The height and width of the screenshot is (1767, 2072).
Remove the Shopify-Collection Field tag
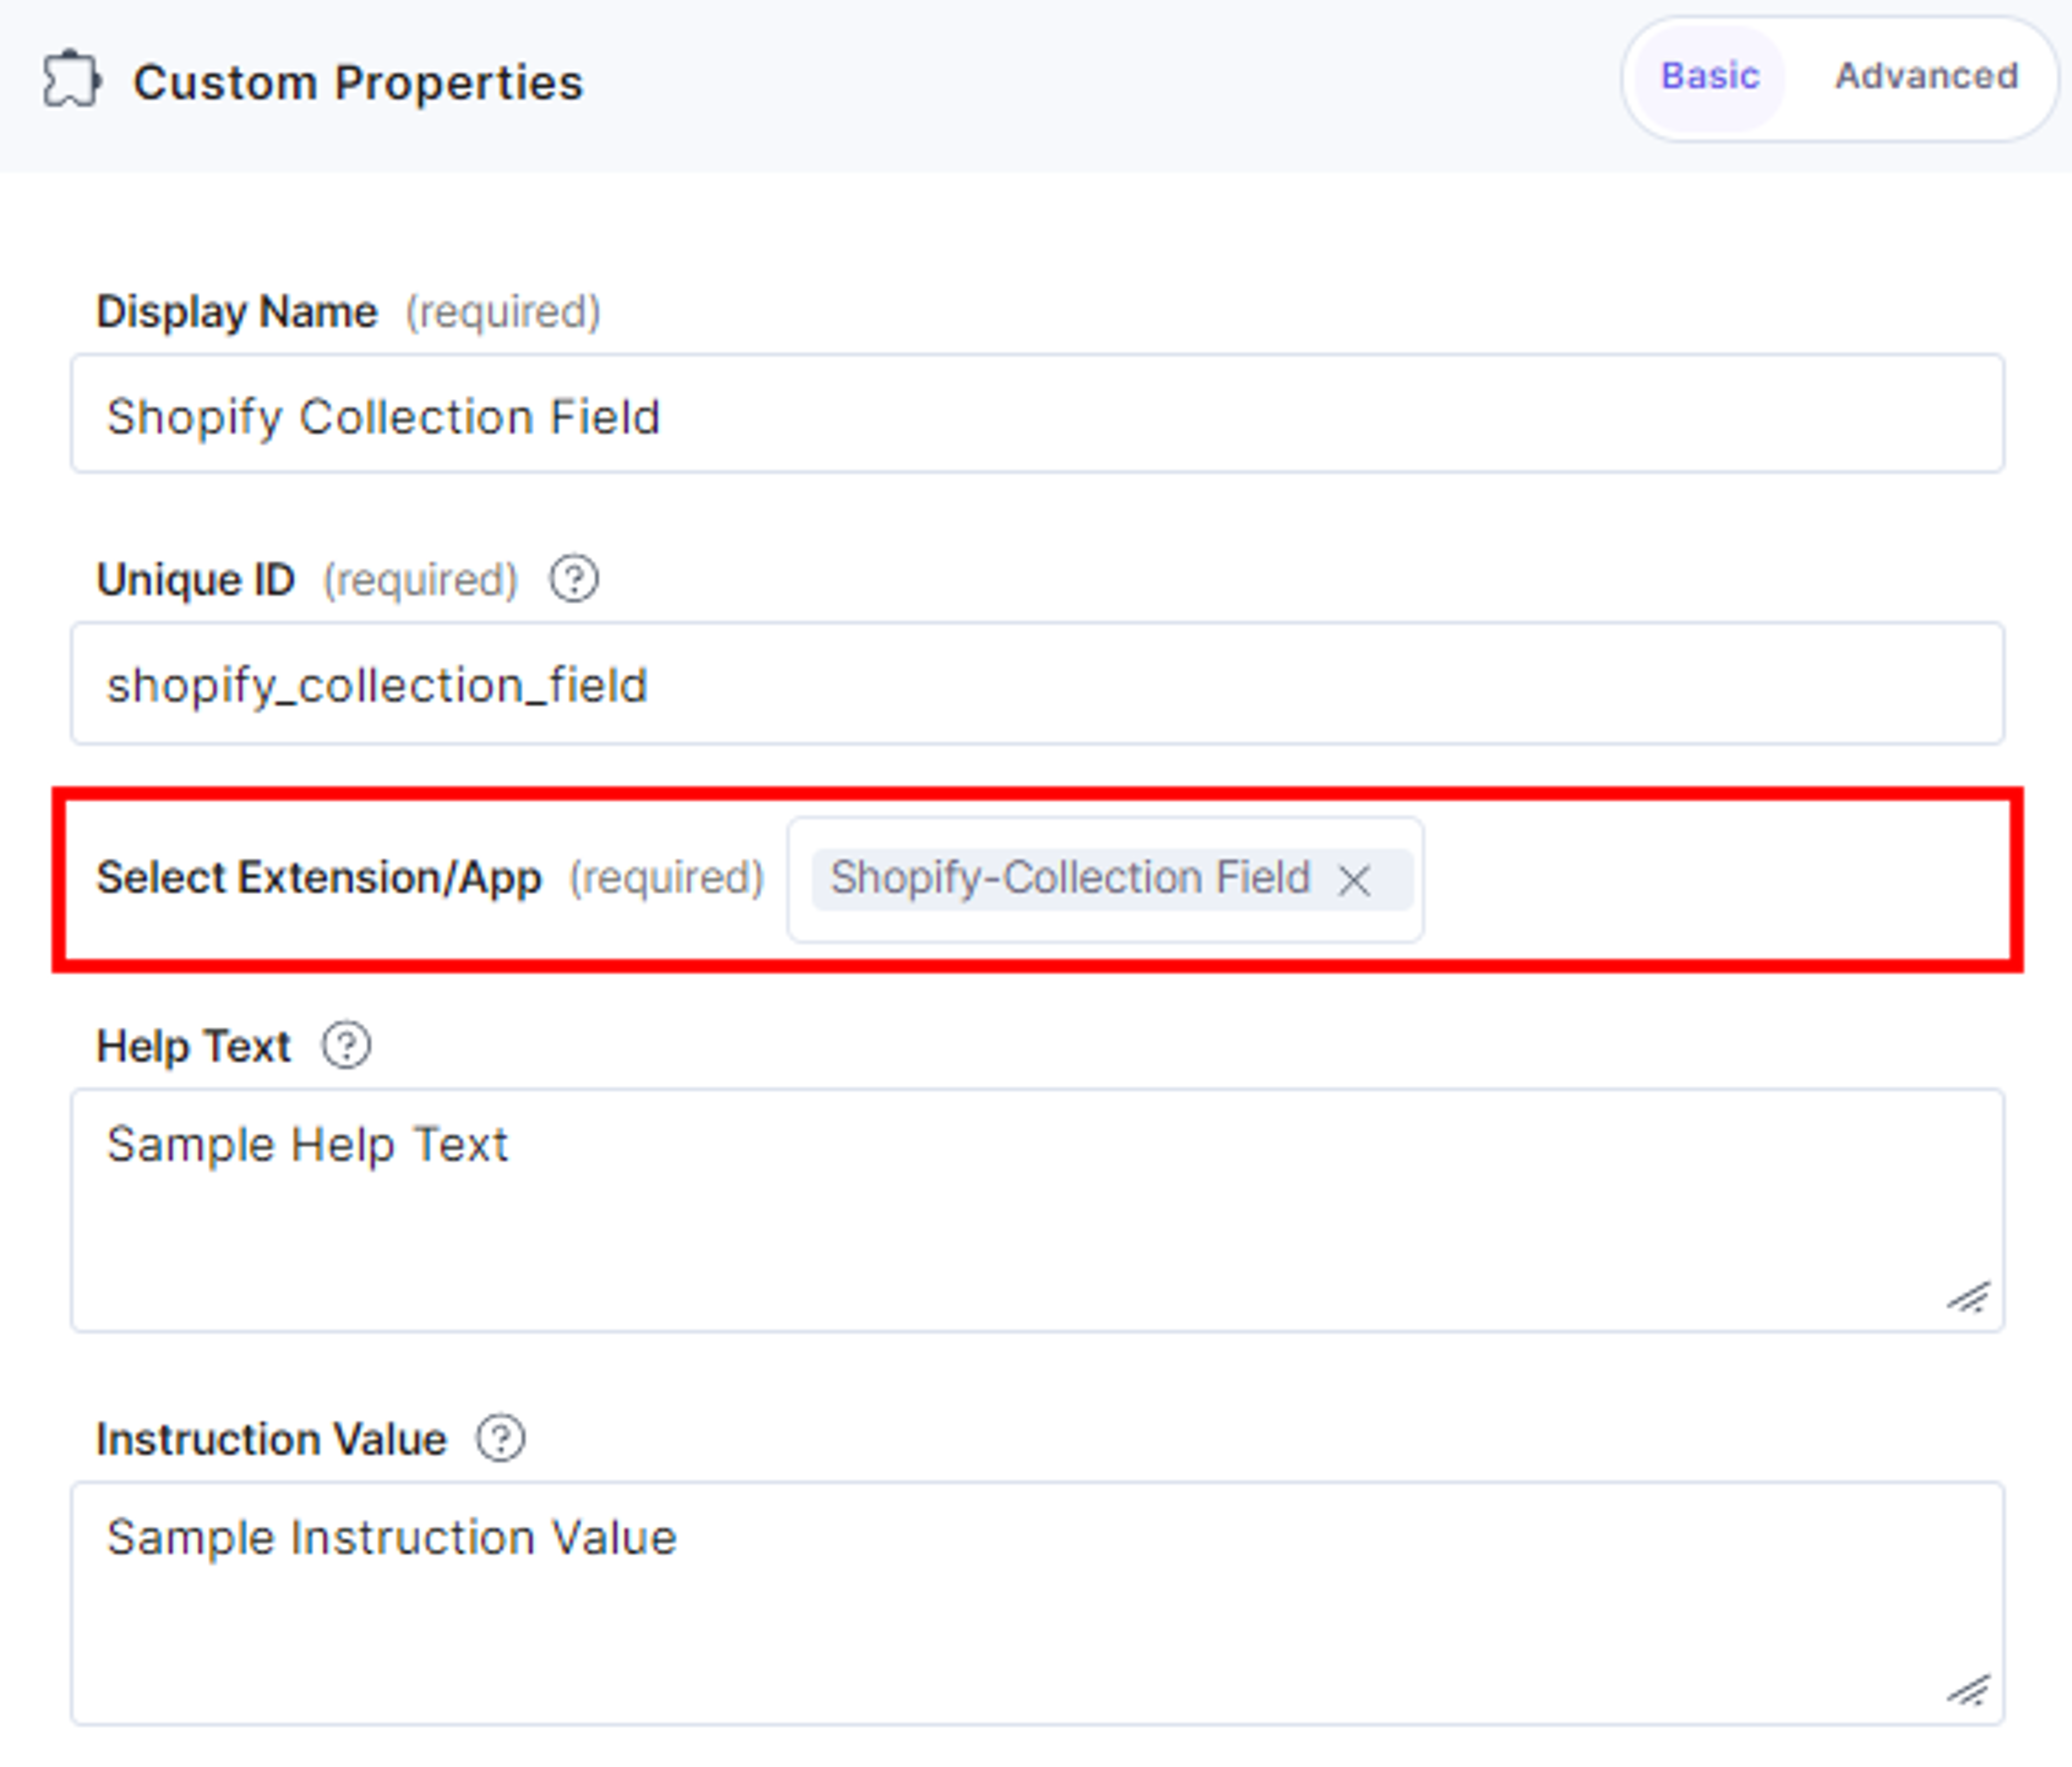coord(1354,881)
